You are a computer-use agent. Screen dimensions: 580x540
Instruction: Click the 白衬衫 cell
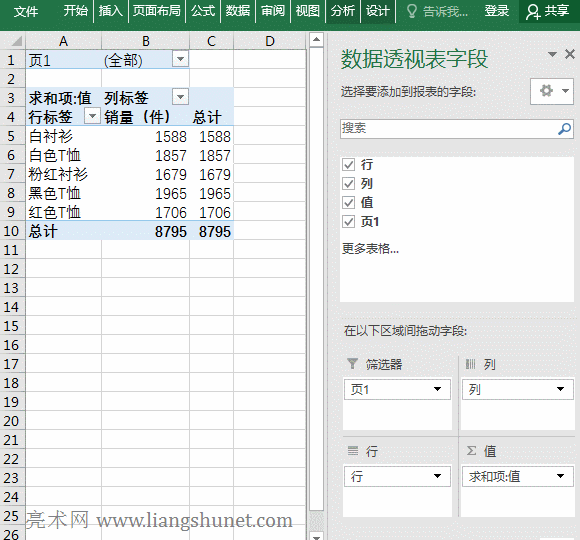pyautogui.click(x=63, y=136)
